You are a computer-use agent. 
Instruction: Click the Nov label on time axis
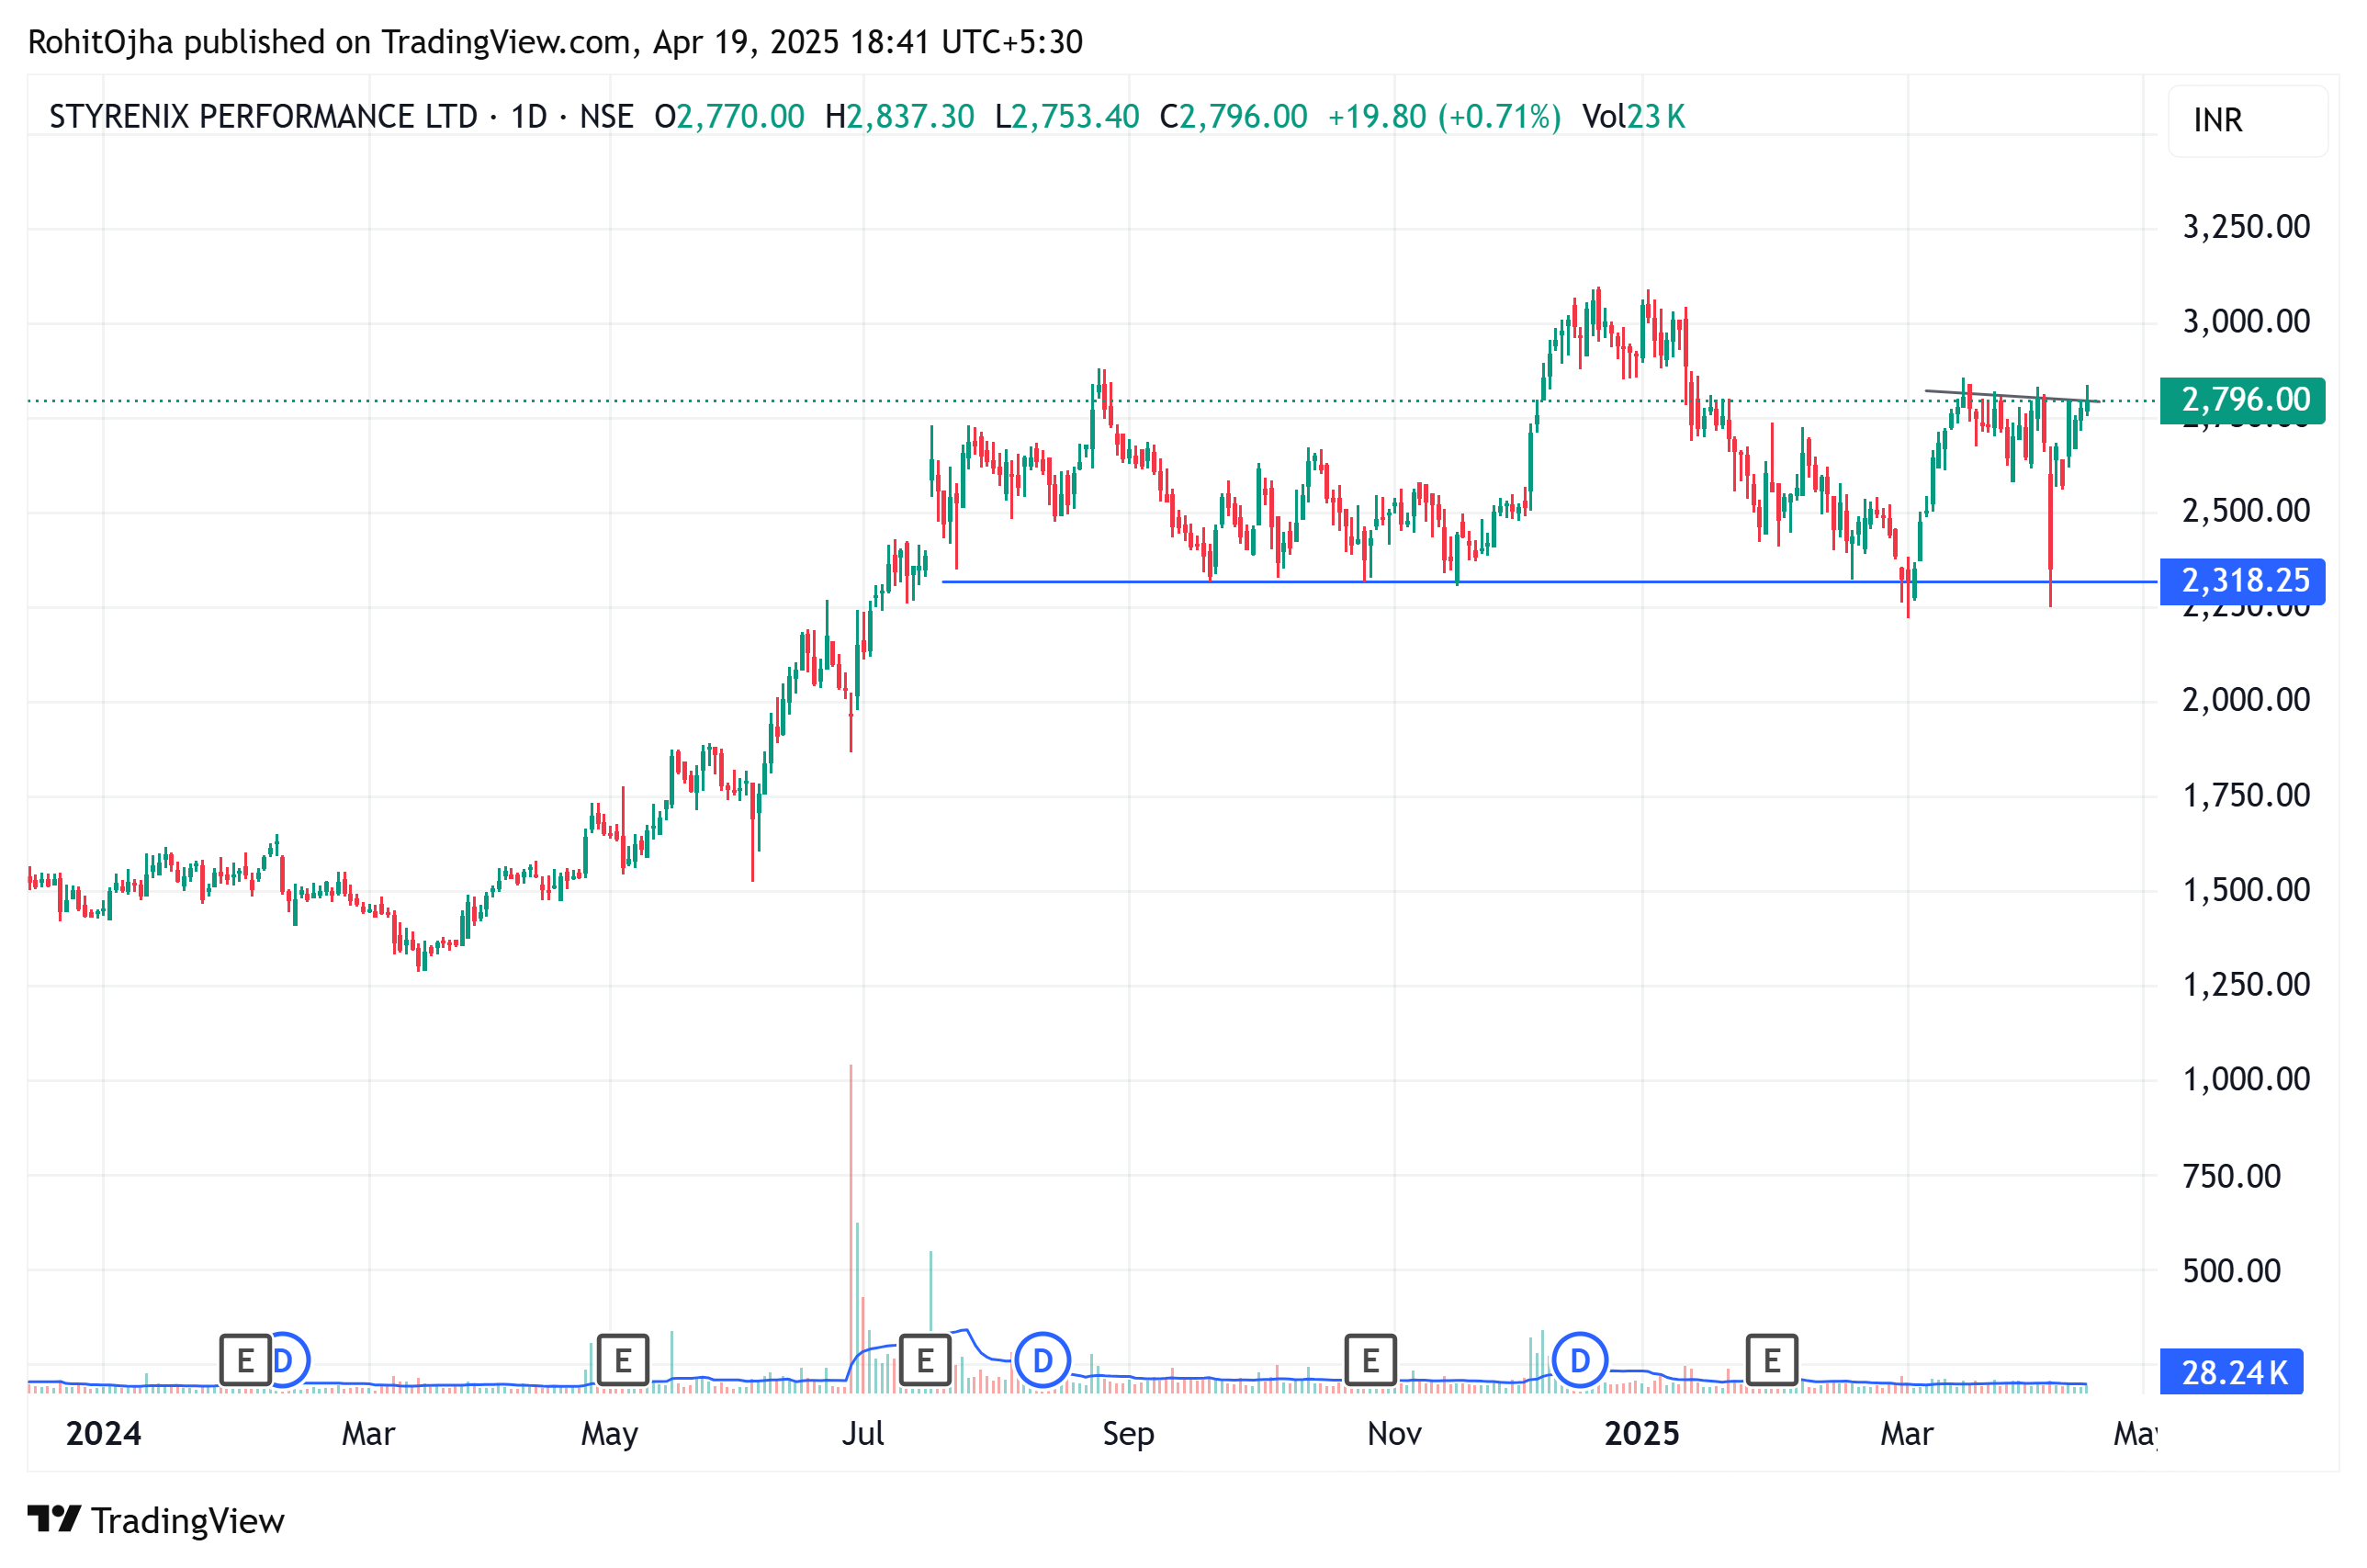(1394, 1434)
